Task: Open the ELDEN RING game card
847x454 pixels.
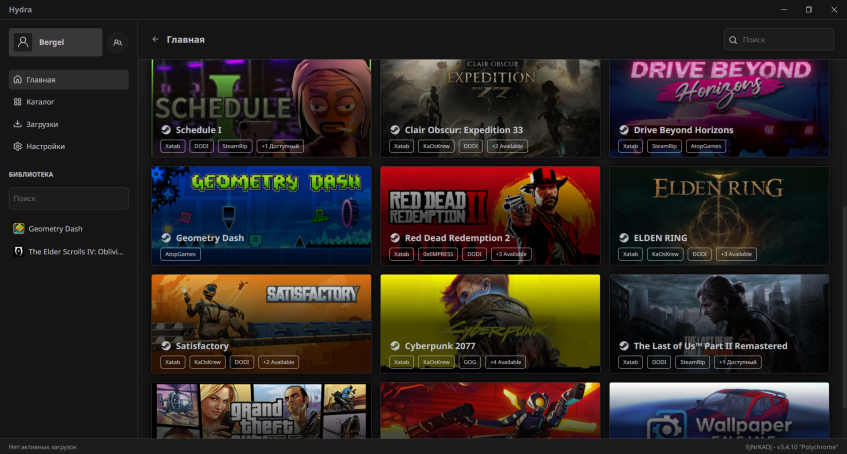Action: [x=720, y=216]
